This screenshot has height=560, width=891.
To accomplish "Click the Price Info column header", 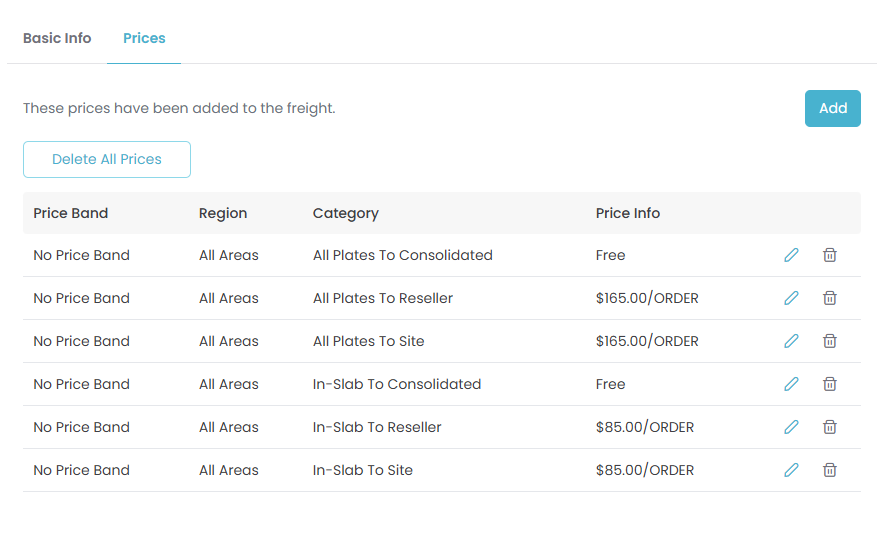I will [x=627, y=213].
